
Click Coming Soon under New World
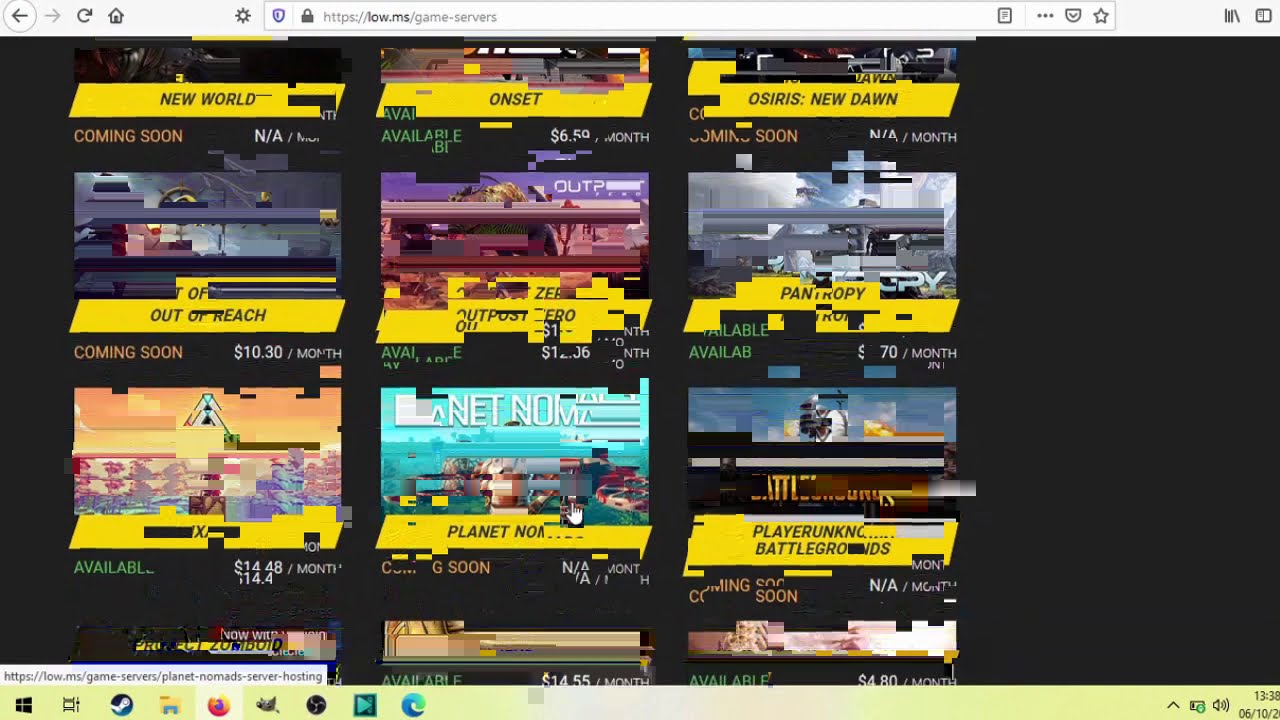tap(128, 136)
